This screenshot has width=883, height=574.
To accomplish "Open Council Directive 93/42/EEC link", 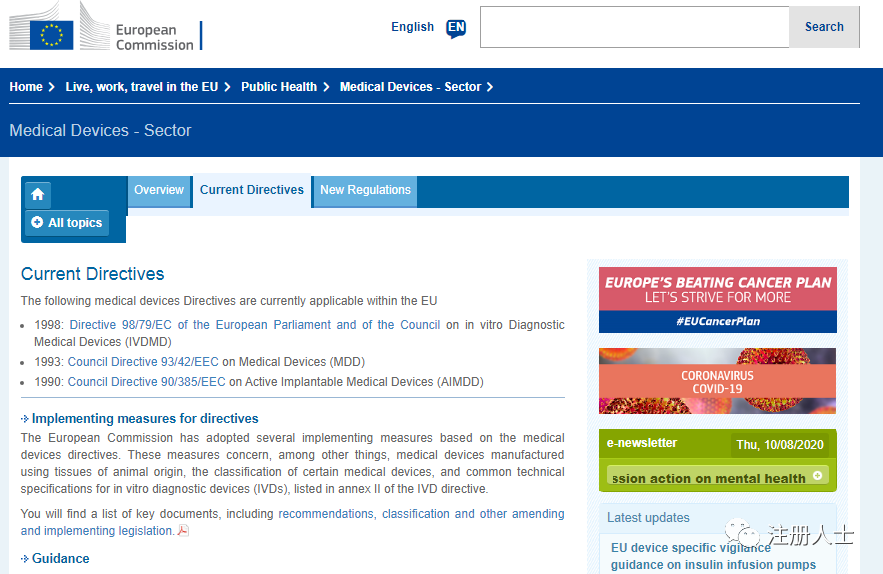I will coord(143,362).
